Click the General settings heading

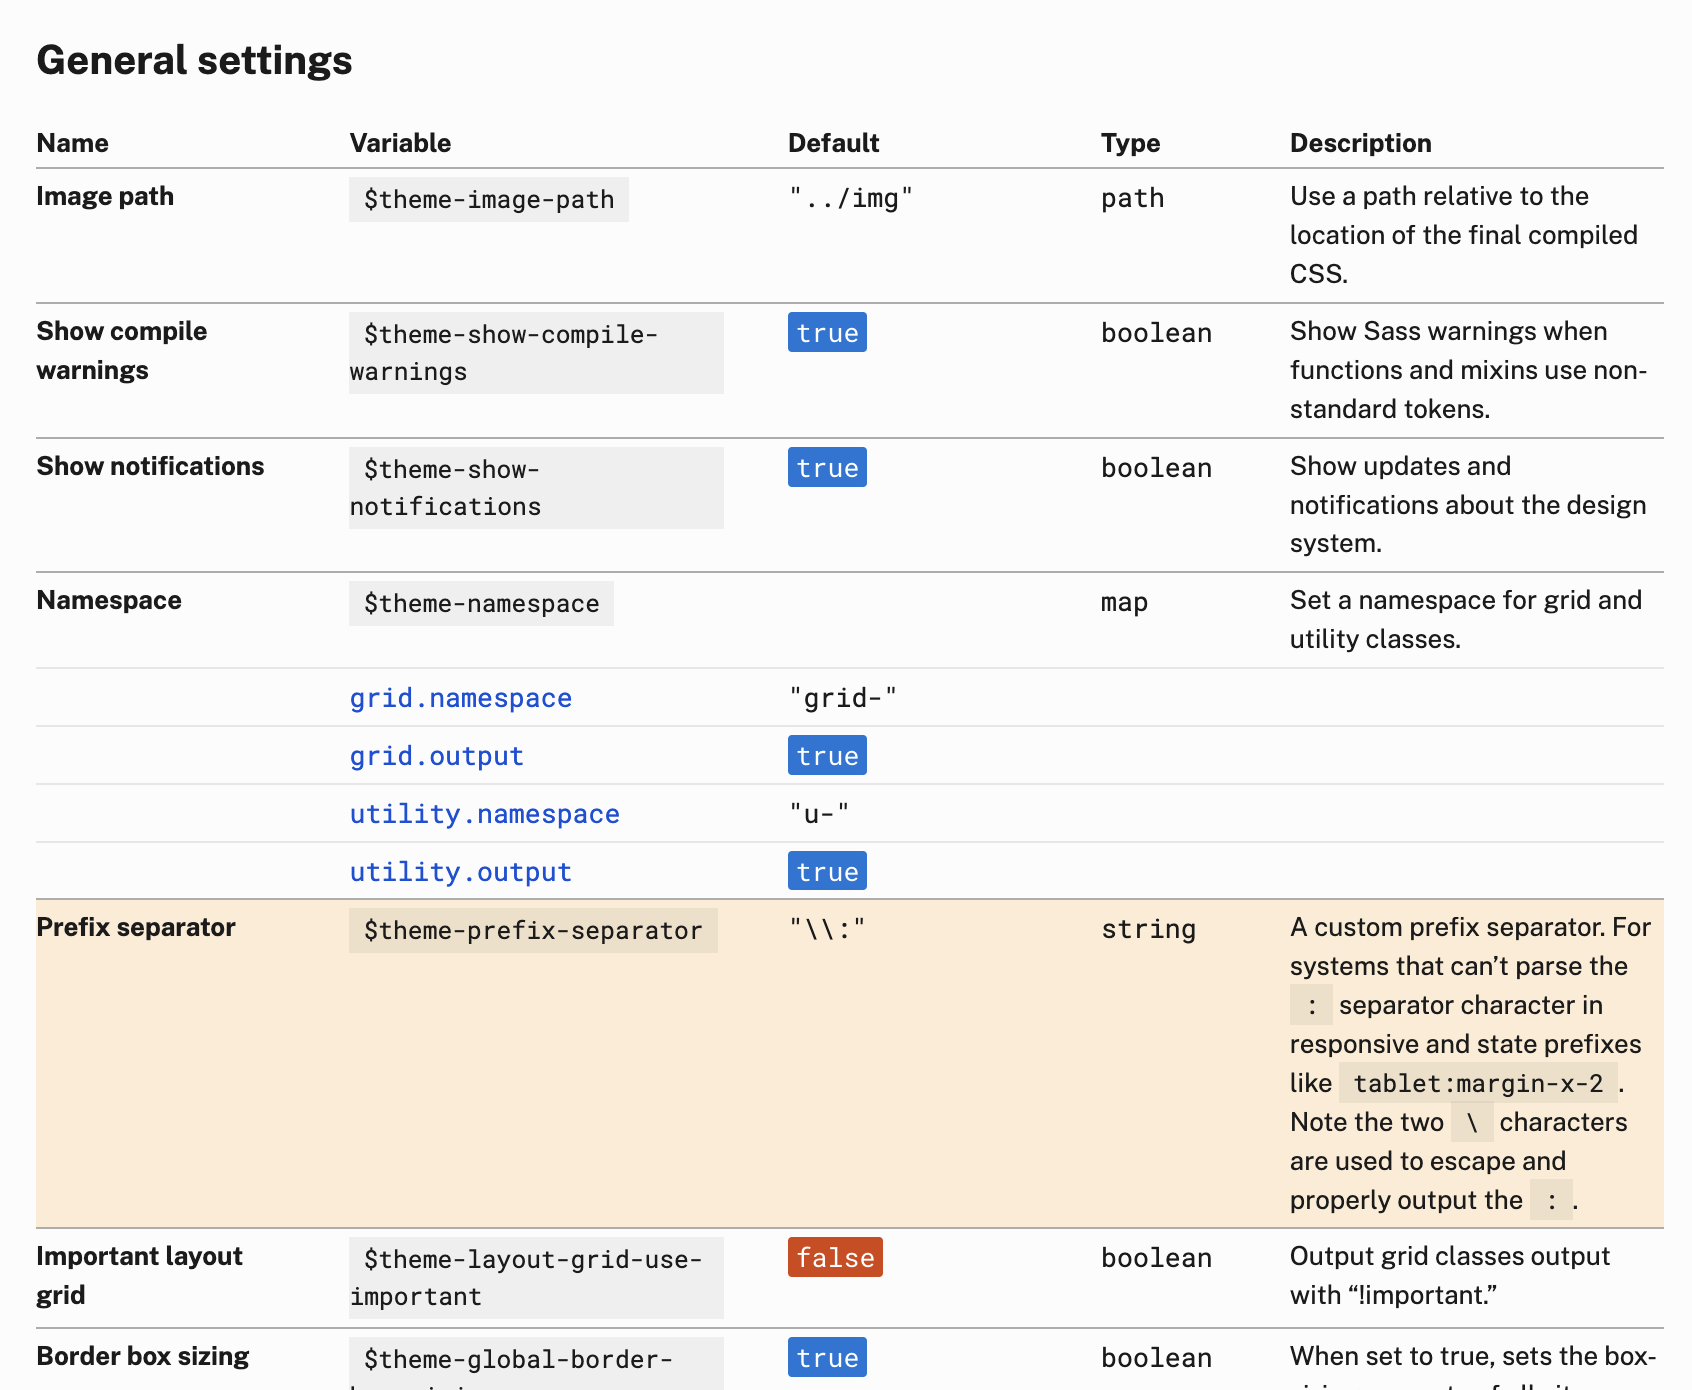[194, 60]
